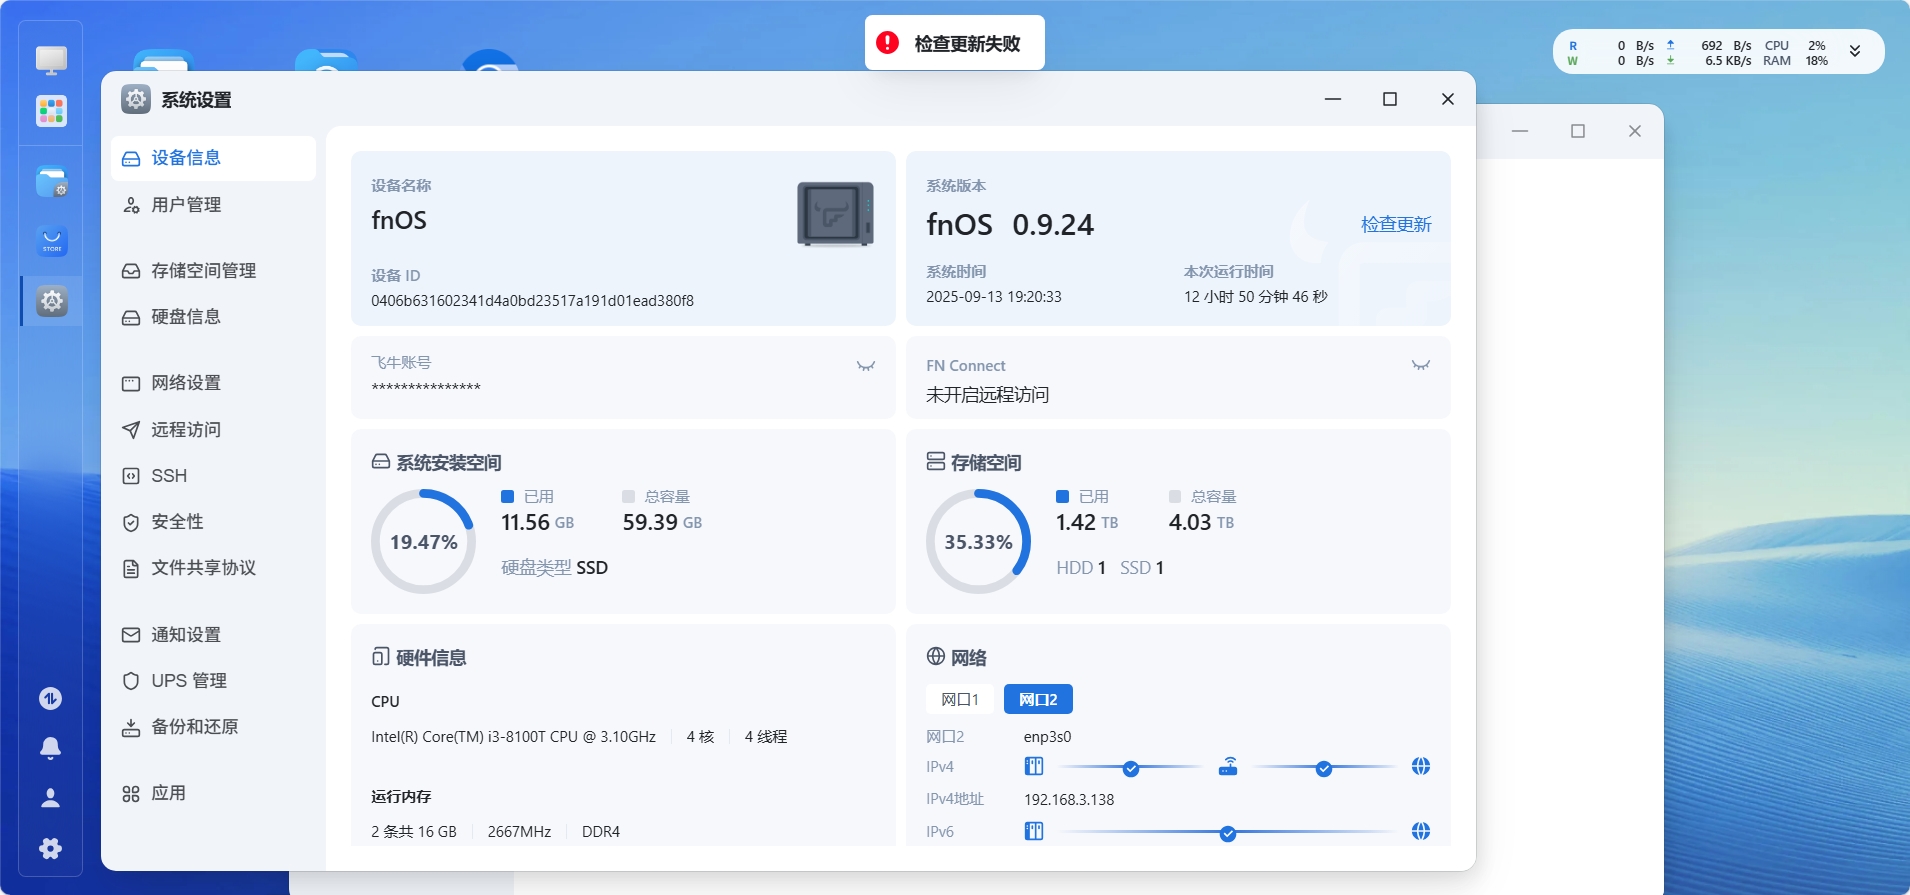Maximize the 系统设置 window
The width and height of the screenshot is (1910, 895).
click(x=1389, y=99)
